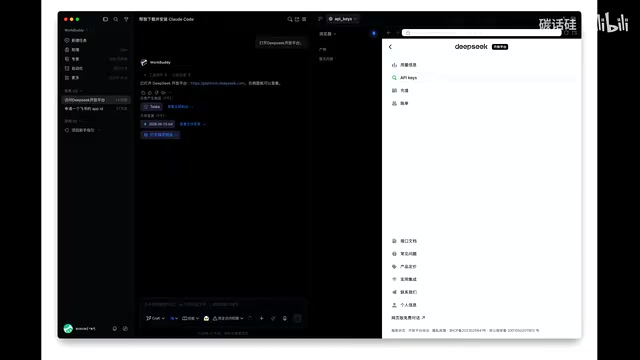
Task: Open the skills dropdown next to model selector
Action: (191, 318)
